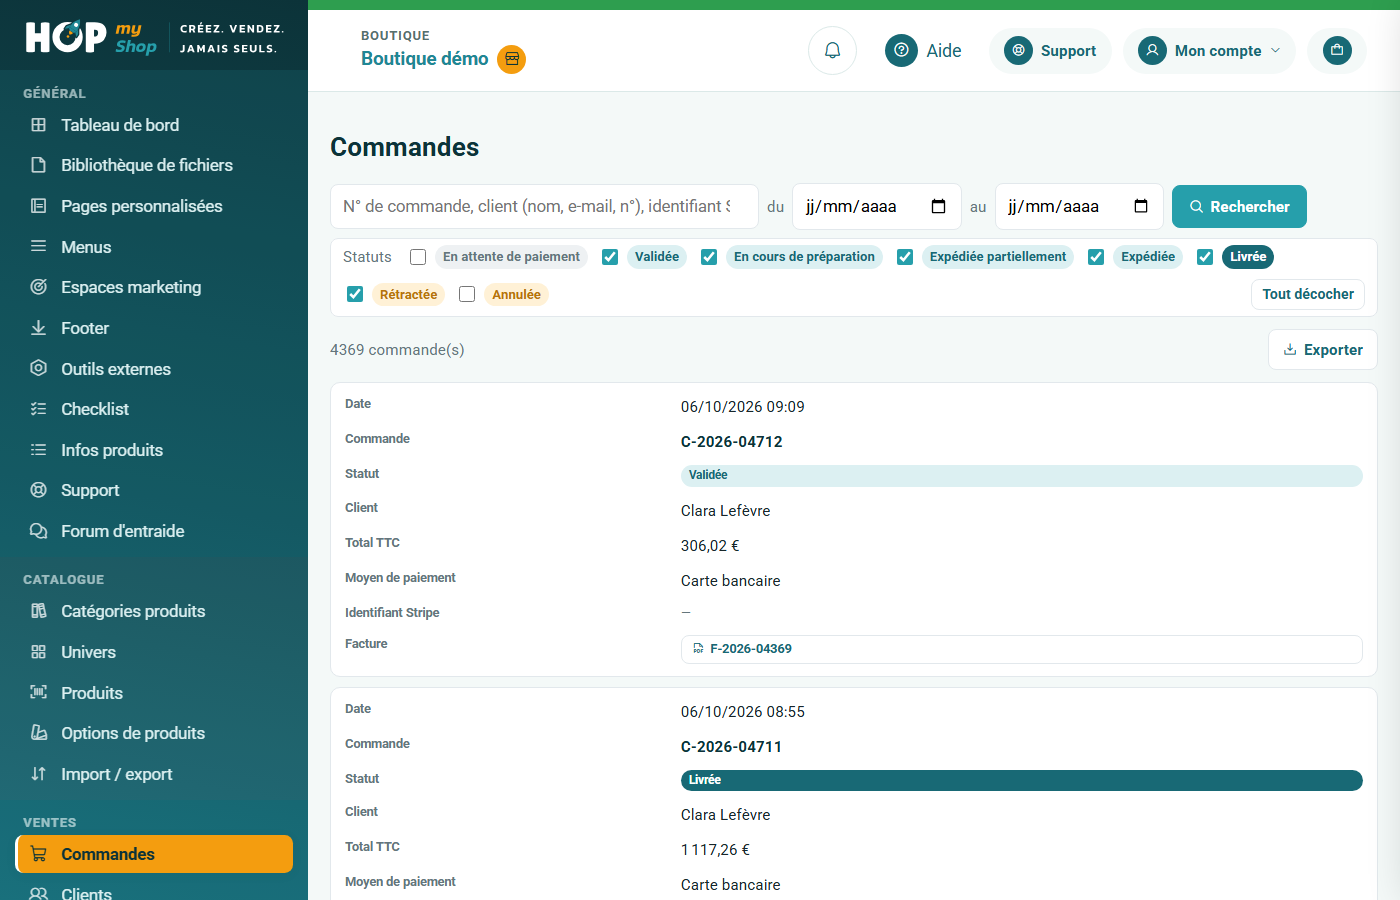Click the Catégories produits icon
The width and height of the screenshot is (1400, 900).
(38, 611)
